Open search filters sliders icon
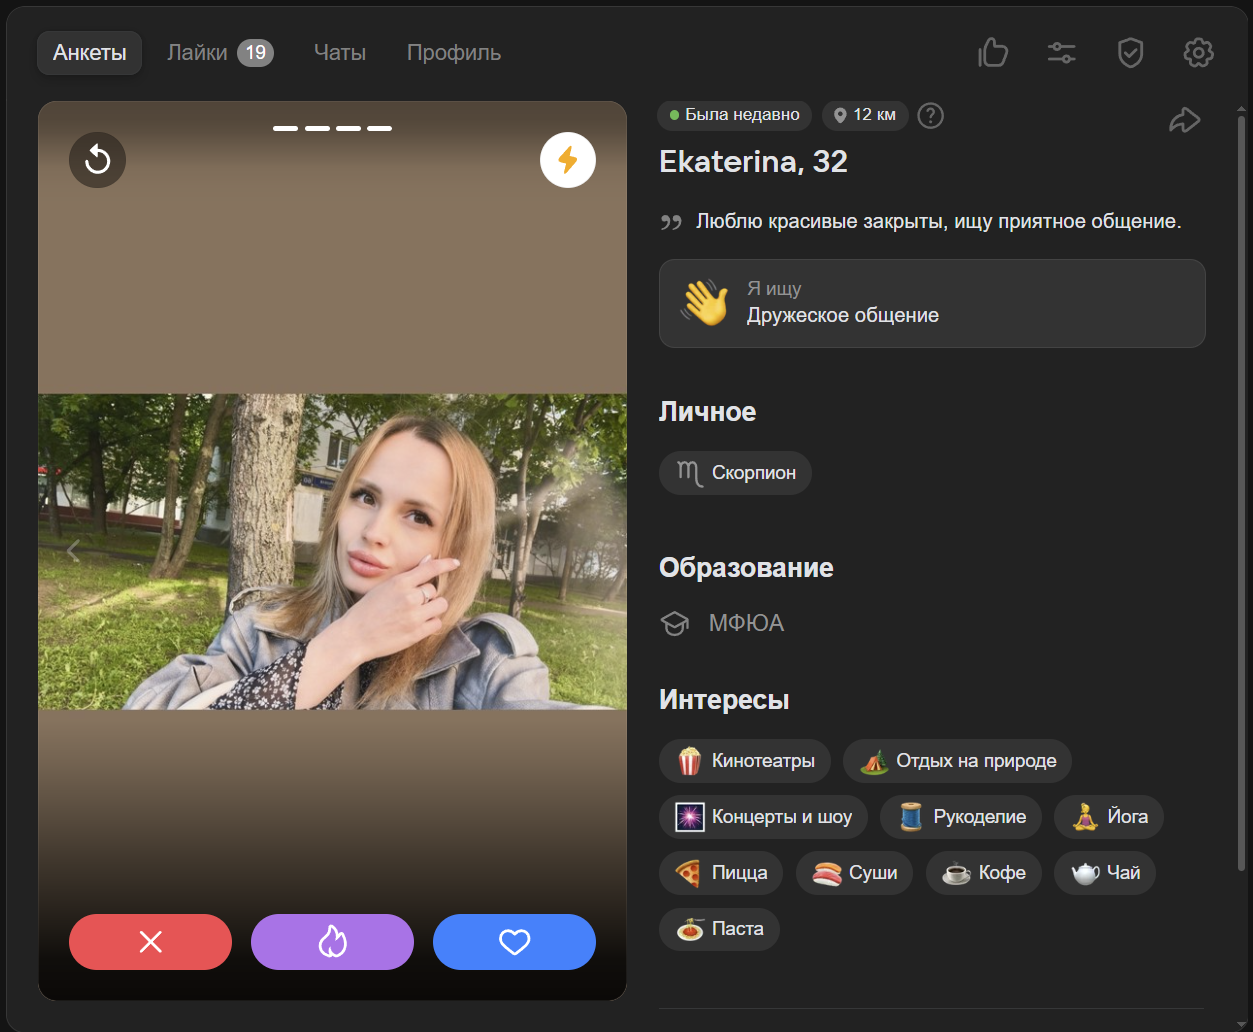This screenshot has height=1032, width=1253. click(x=1061, y=53)
